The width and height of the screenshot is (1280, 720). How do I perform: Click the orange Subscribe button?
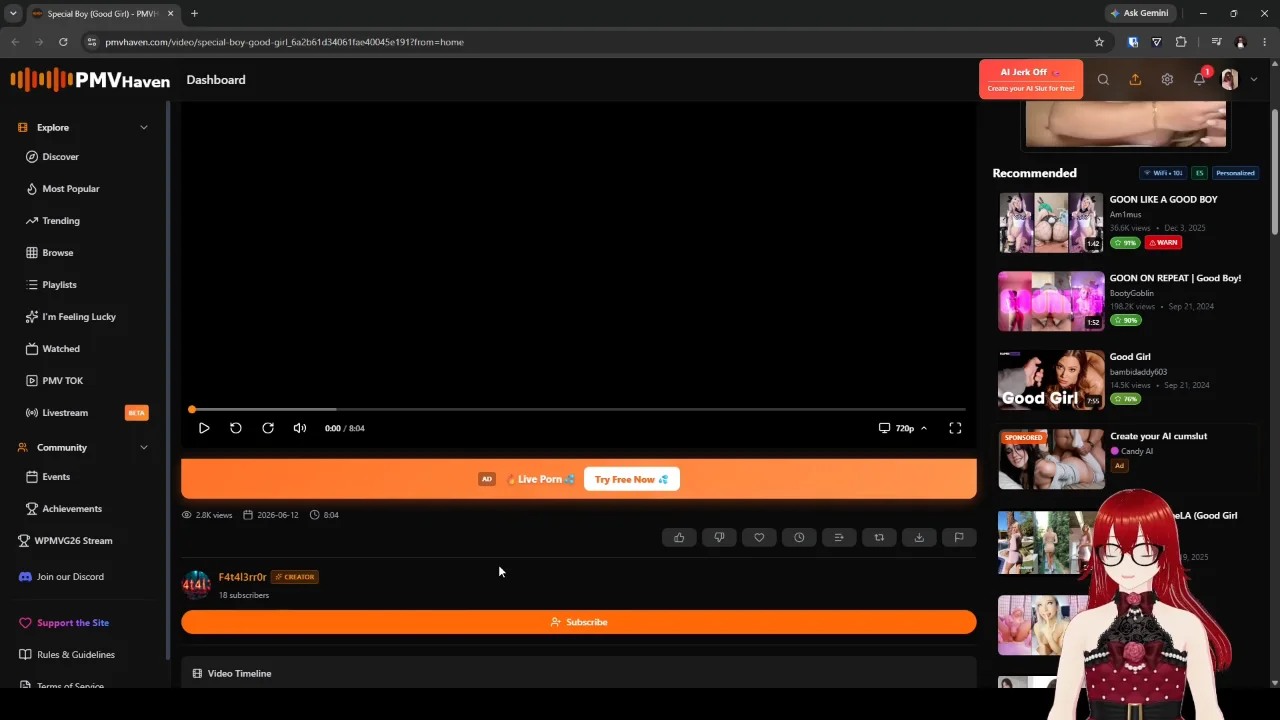click(578, 622)
